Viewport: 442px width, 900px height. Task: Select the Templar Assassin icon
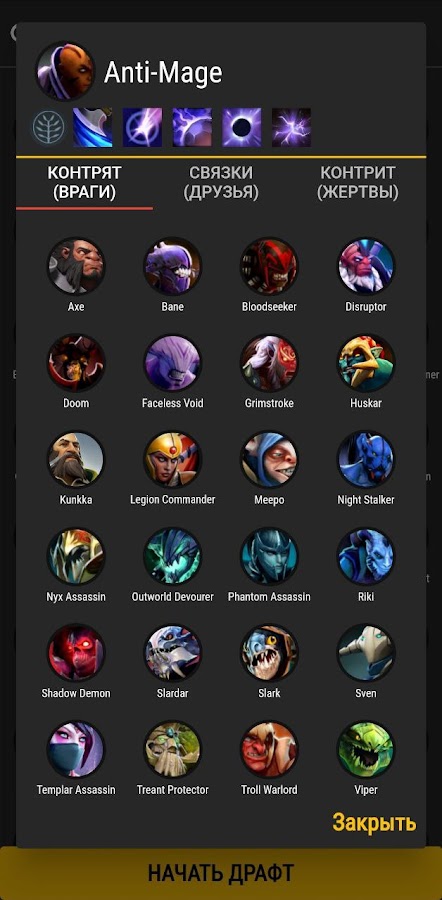76,750
